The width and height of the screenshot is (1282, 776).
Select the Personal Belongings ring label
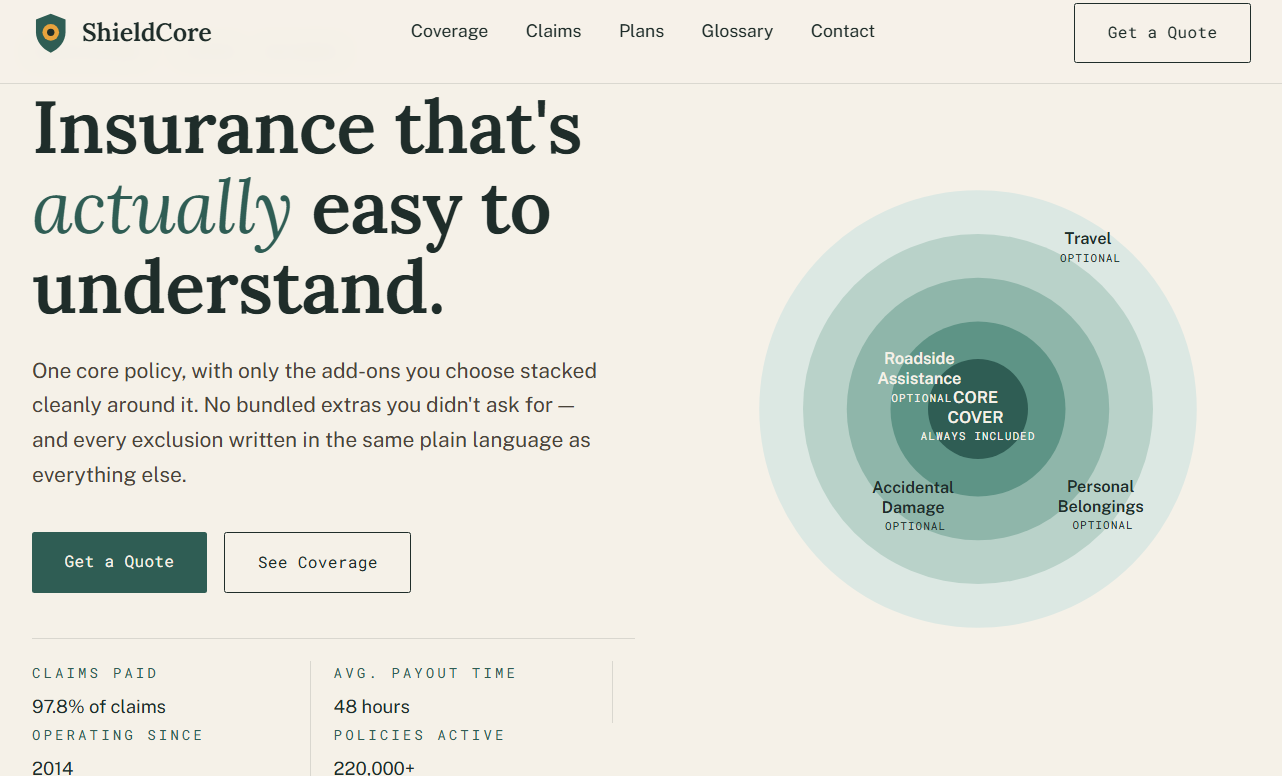(1101, 505)
